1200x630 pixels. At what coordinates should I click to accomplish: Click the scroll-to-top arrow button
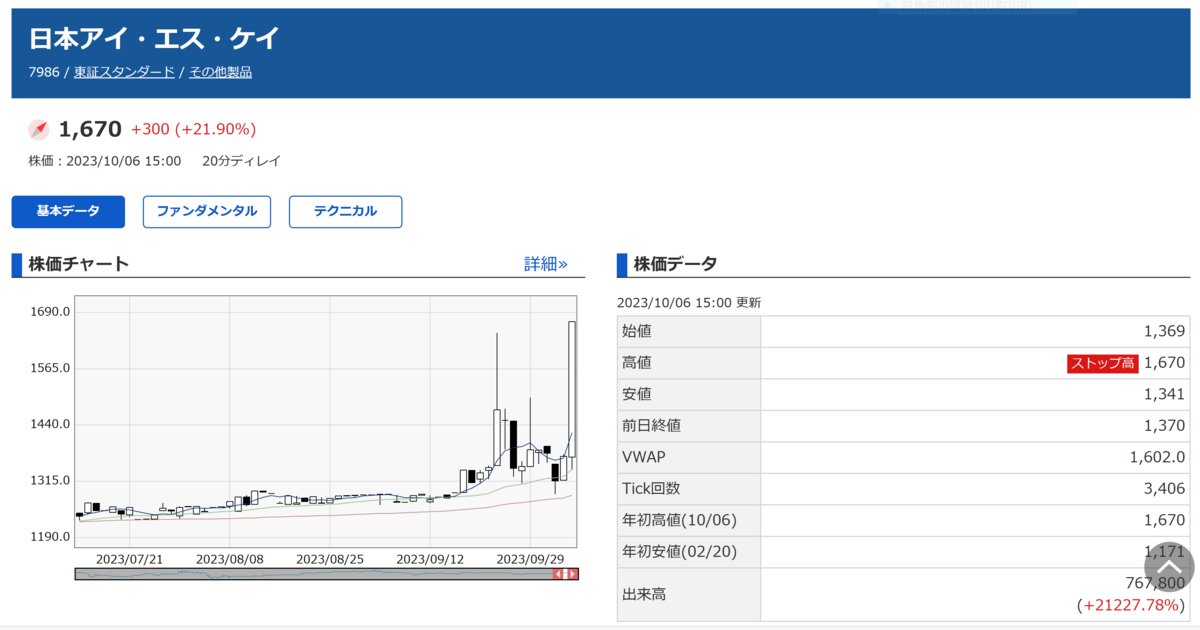[1169, 567]
